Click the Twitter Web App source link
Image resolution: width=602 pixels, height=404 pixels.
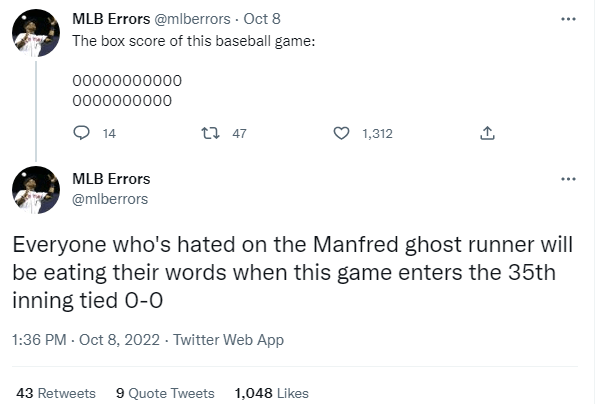228,340
